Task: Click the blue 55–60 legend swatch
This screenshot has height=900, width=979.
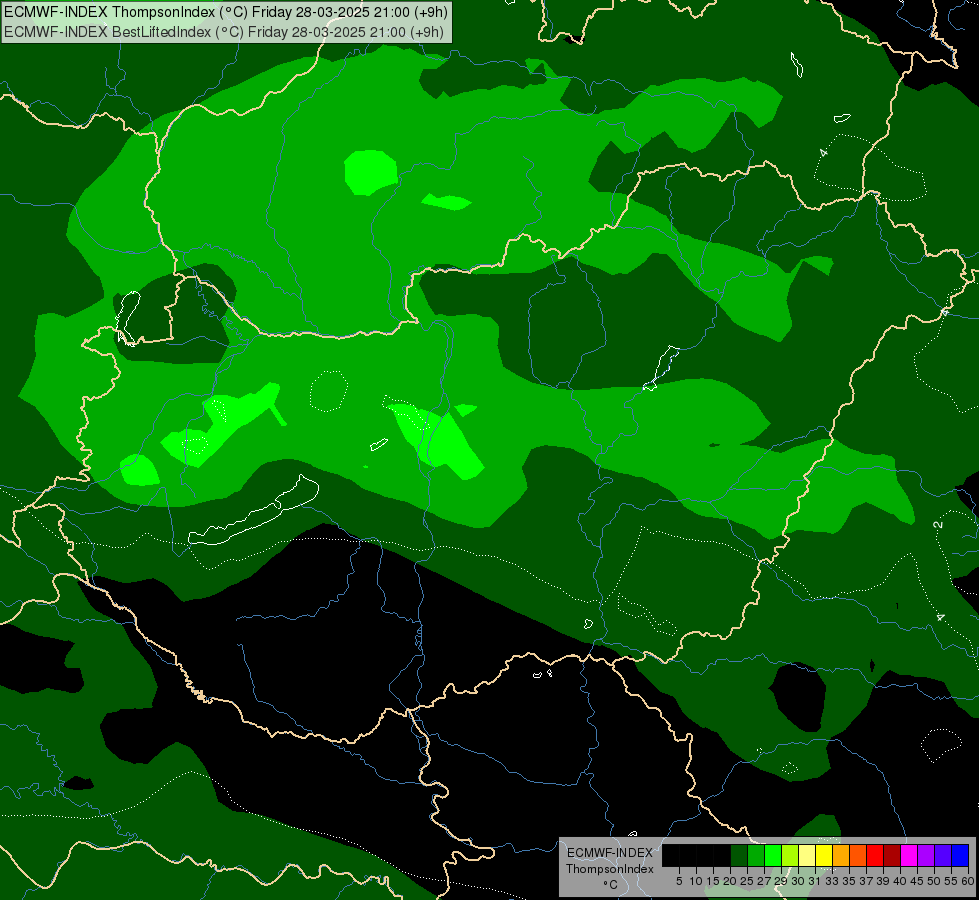Action: tap(960, 855)
